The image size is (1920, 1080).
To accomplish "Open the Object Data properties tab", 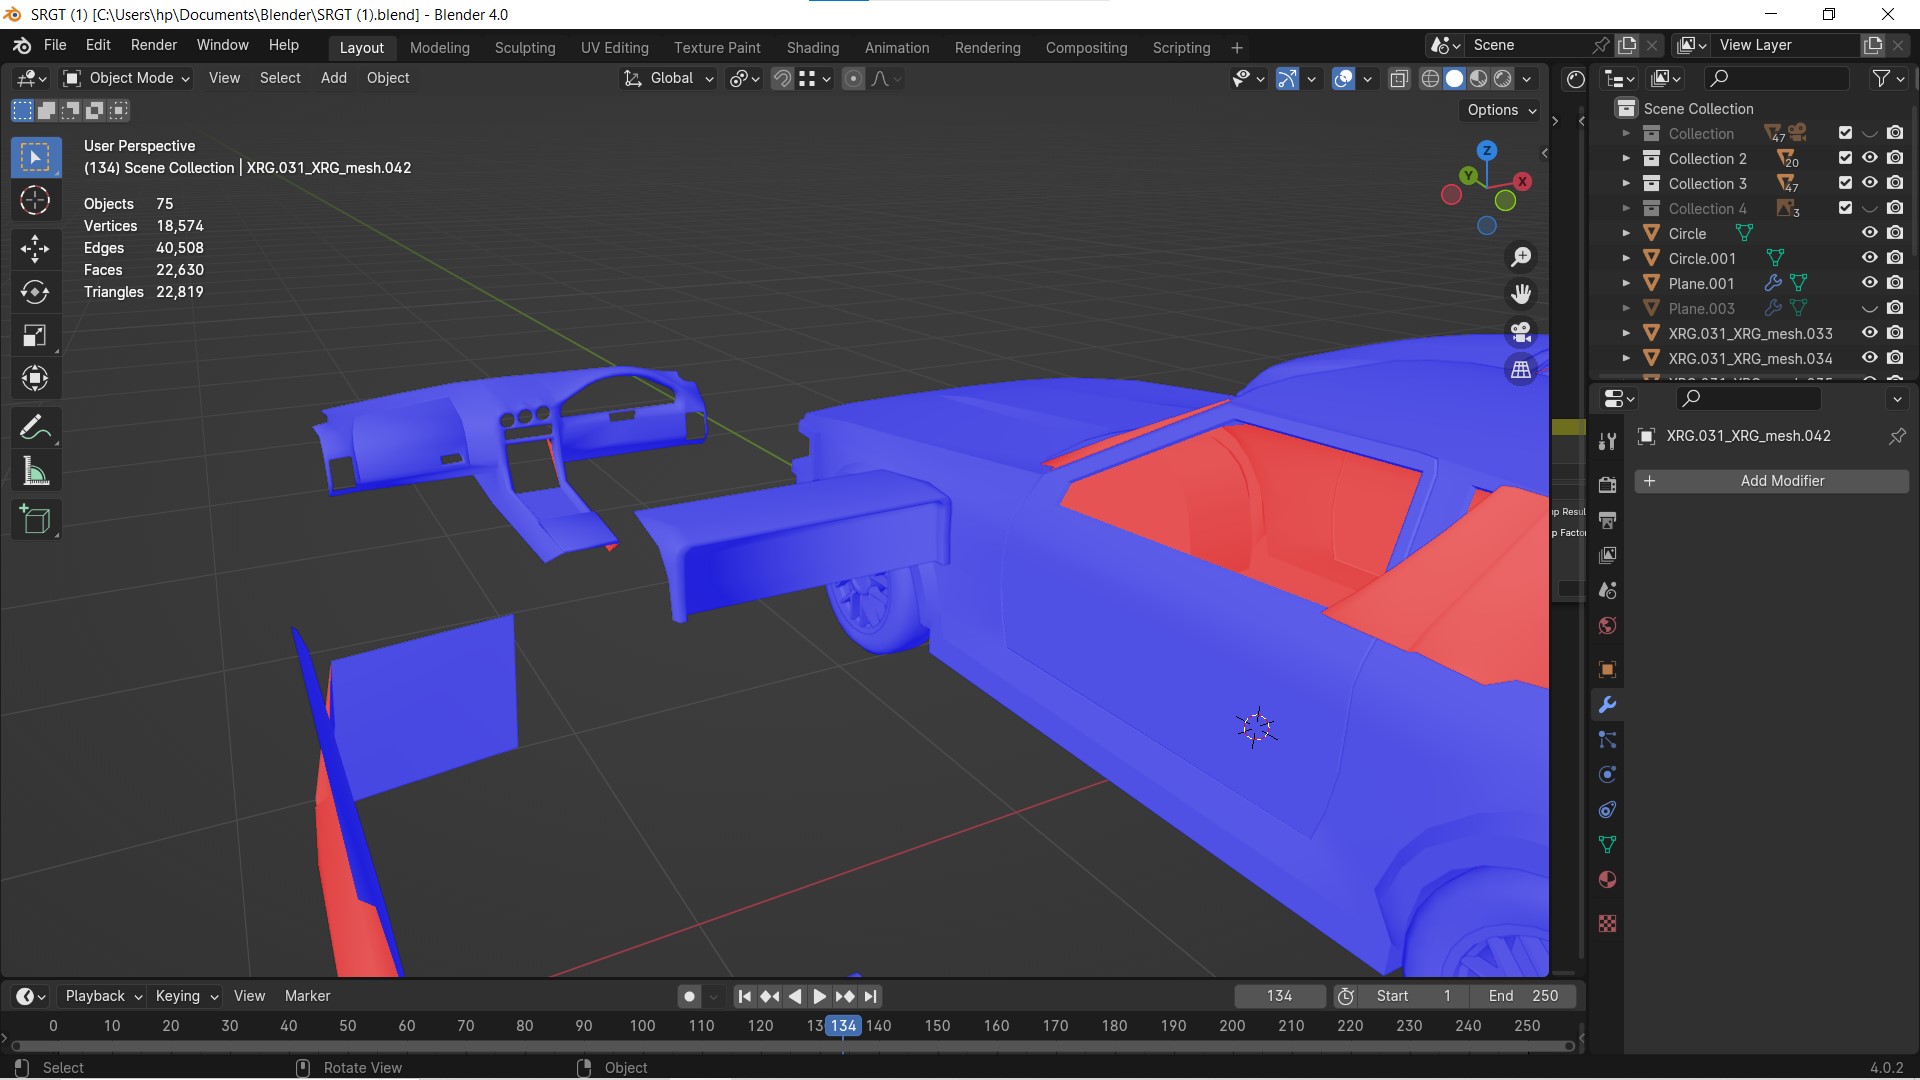I will (x=1607, y=845).
